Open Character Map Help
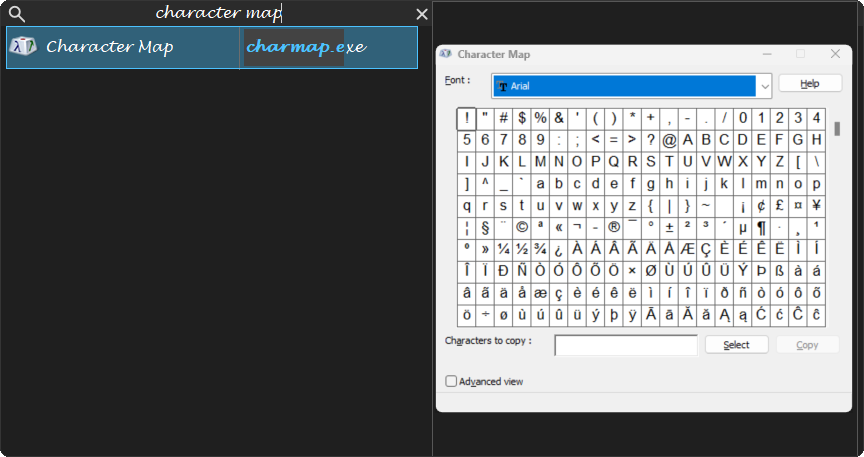This screenshot has width=864, height=457. (810, 83)
